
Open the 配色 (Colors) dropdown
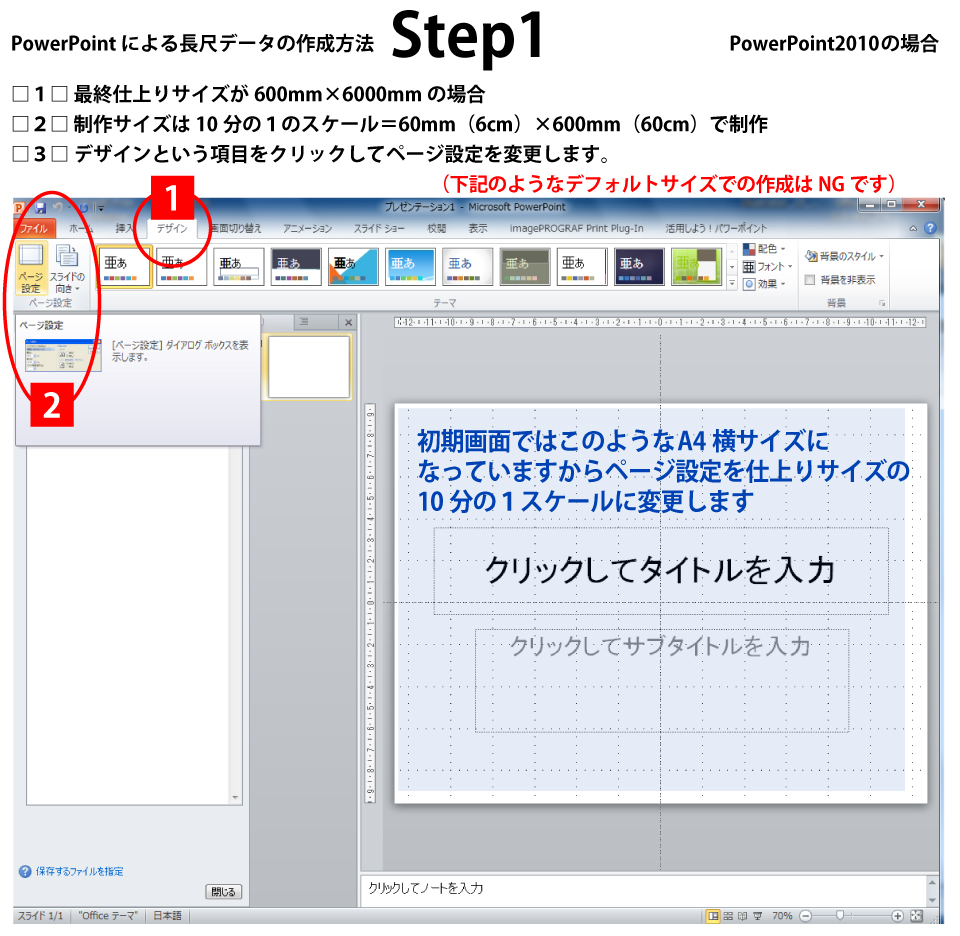(765, 249)
